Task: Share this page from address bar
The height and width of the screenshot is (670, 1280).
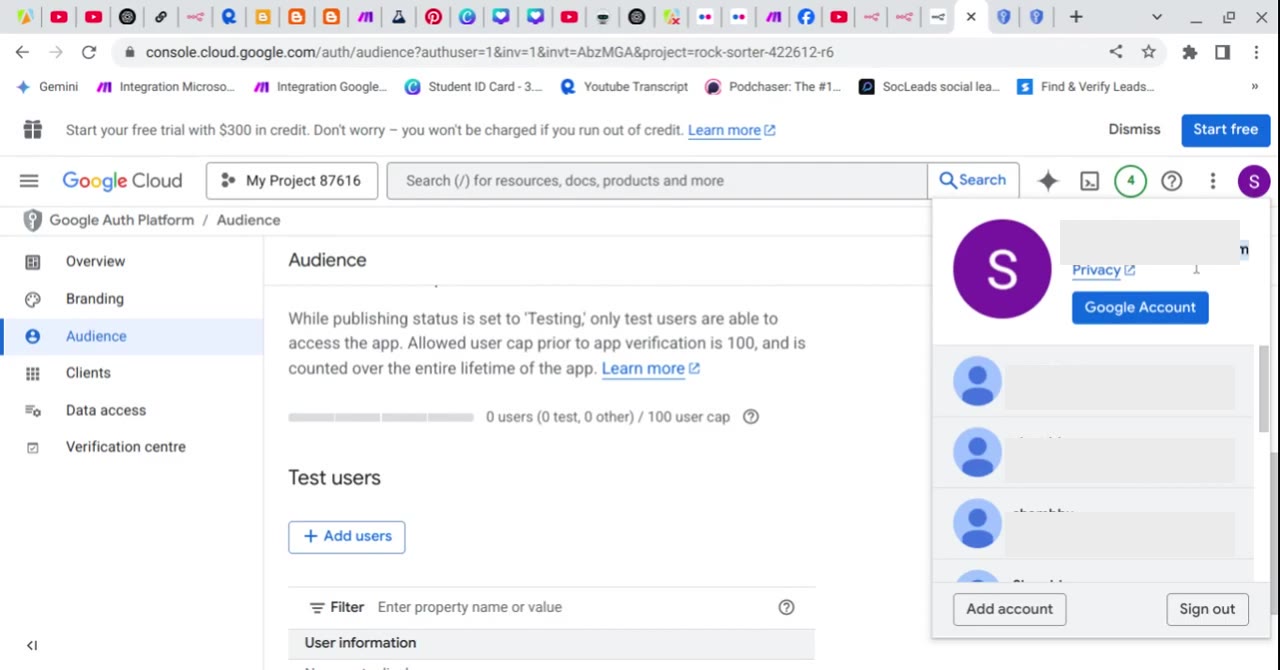Action: [x=1116, y=52]
